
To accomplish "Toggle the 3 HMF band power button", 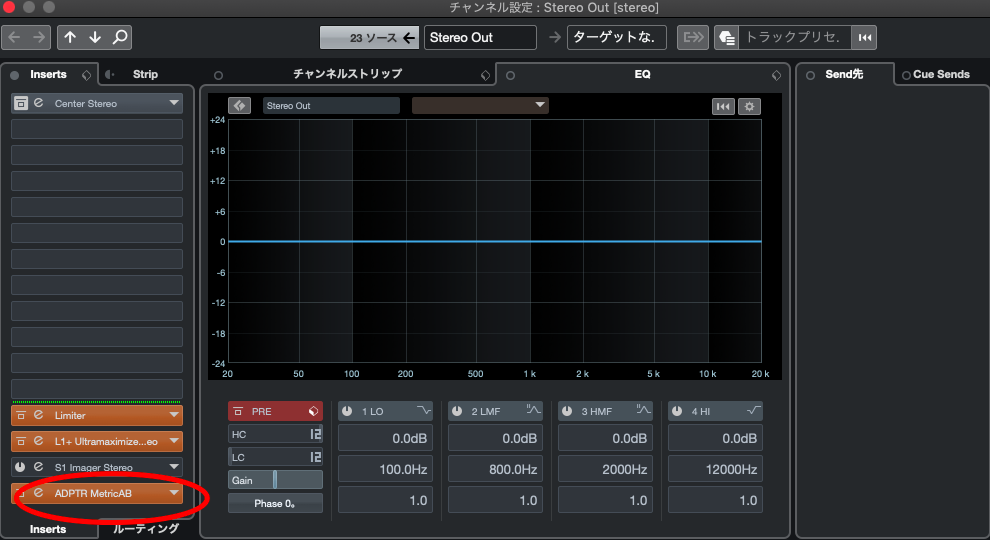I will point(567,411).
